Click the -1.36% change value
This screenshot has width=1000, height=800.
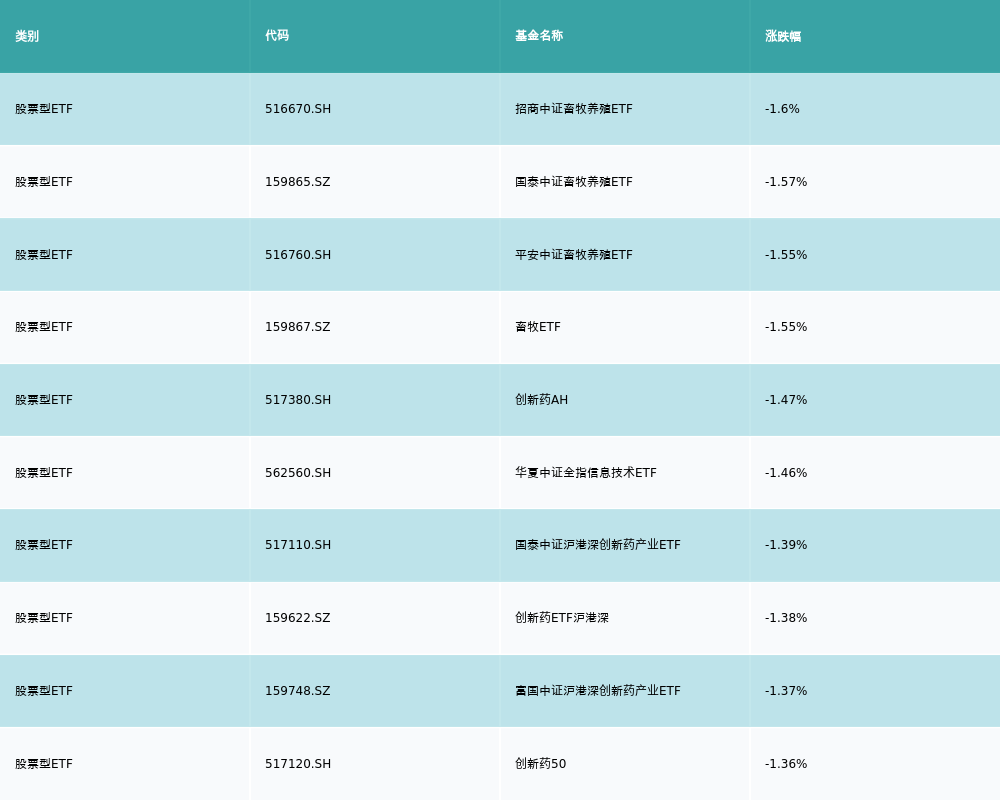coord(786,764)
